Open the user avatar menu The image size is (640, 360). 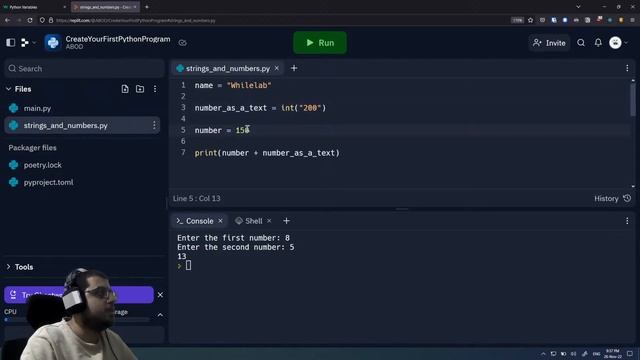(x=616, y=42)
